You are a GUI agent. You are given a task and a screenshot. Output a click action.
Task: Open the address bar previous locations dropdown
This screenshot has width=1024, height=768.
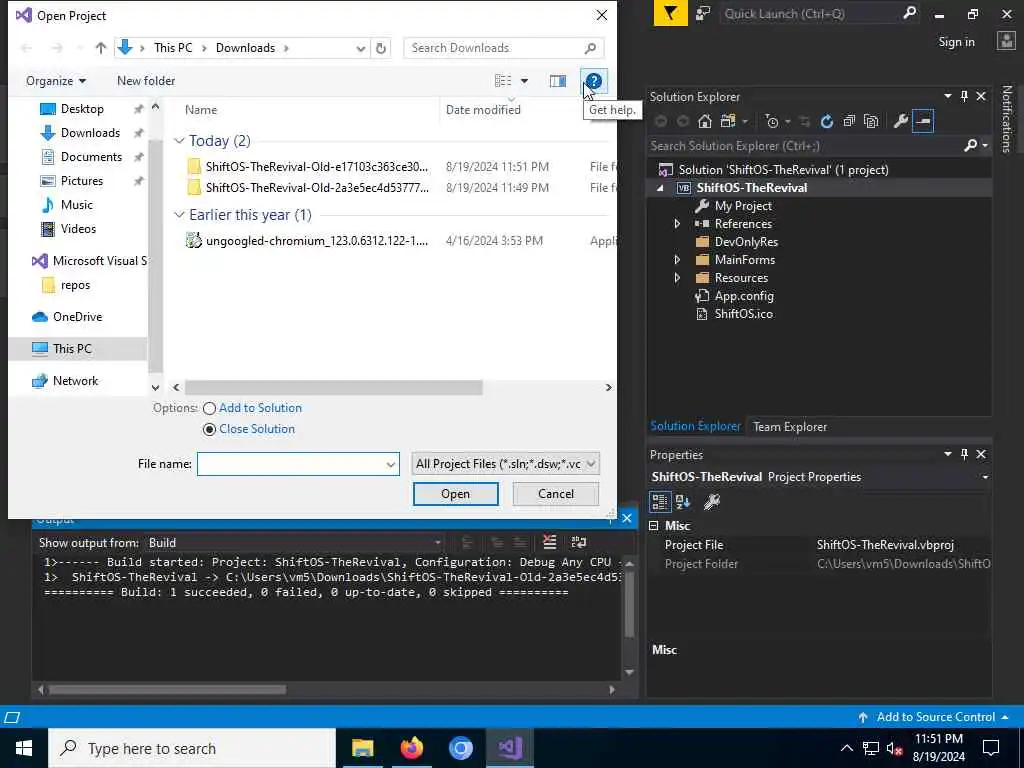pyautogui.click(x=360, y=48)
